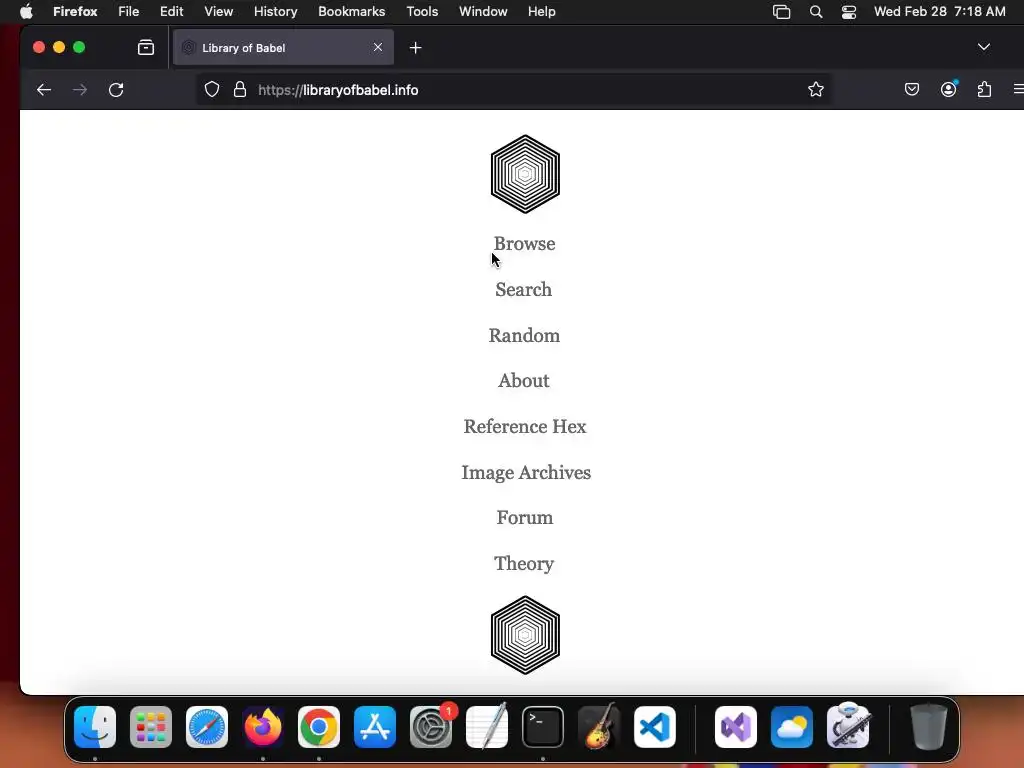Viewport: 1024px width, 768px height.
Task: Open Finder from the dock
Action: (95, 727)
